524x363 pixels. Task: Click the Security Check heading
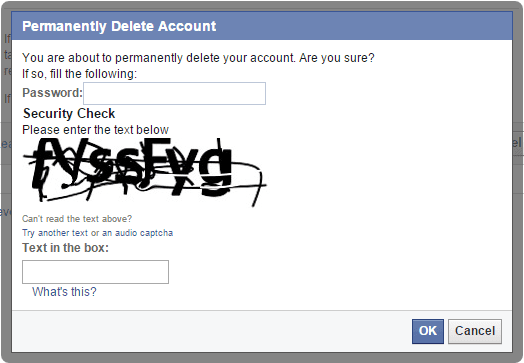(69, 114)
